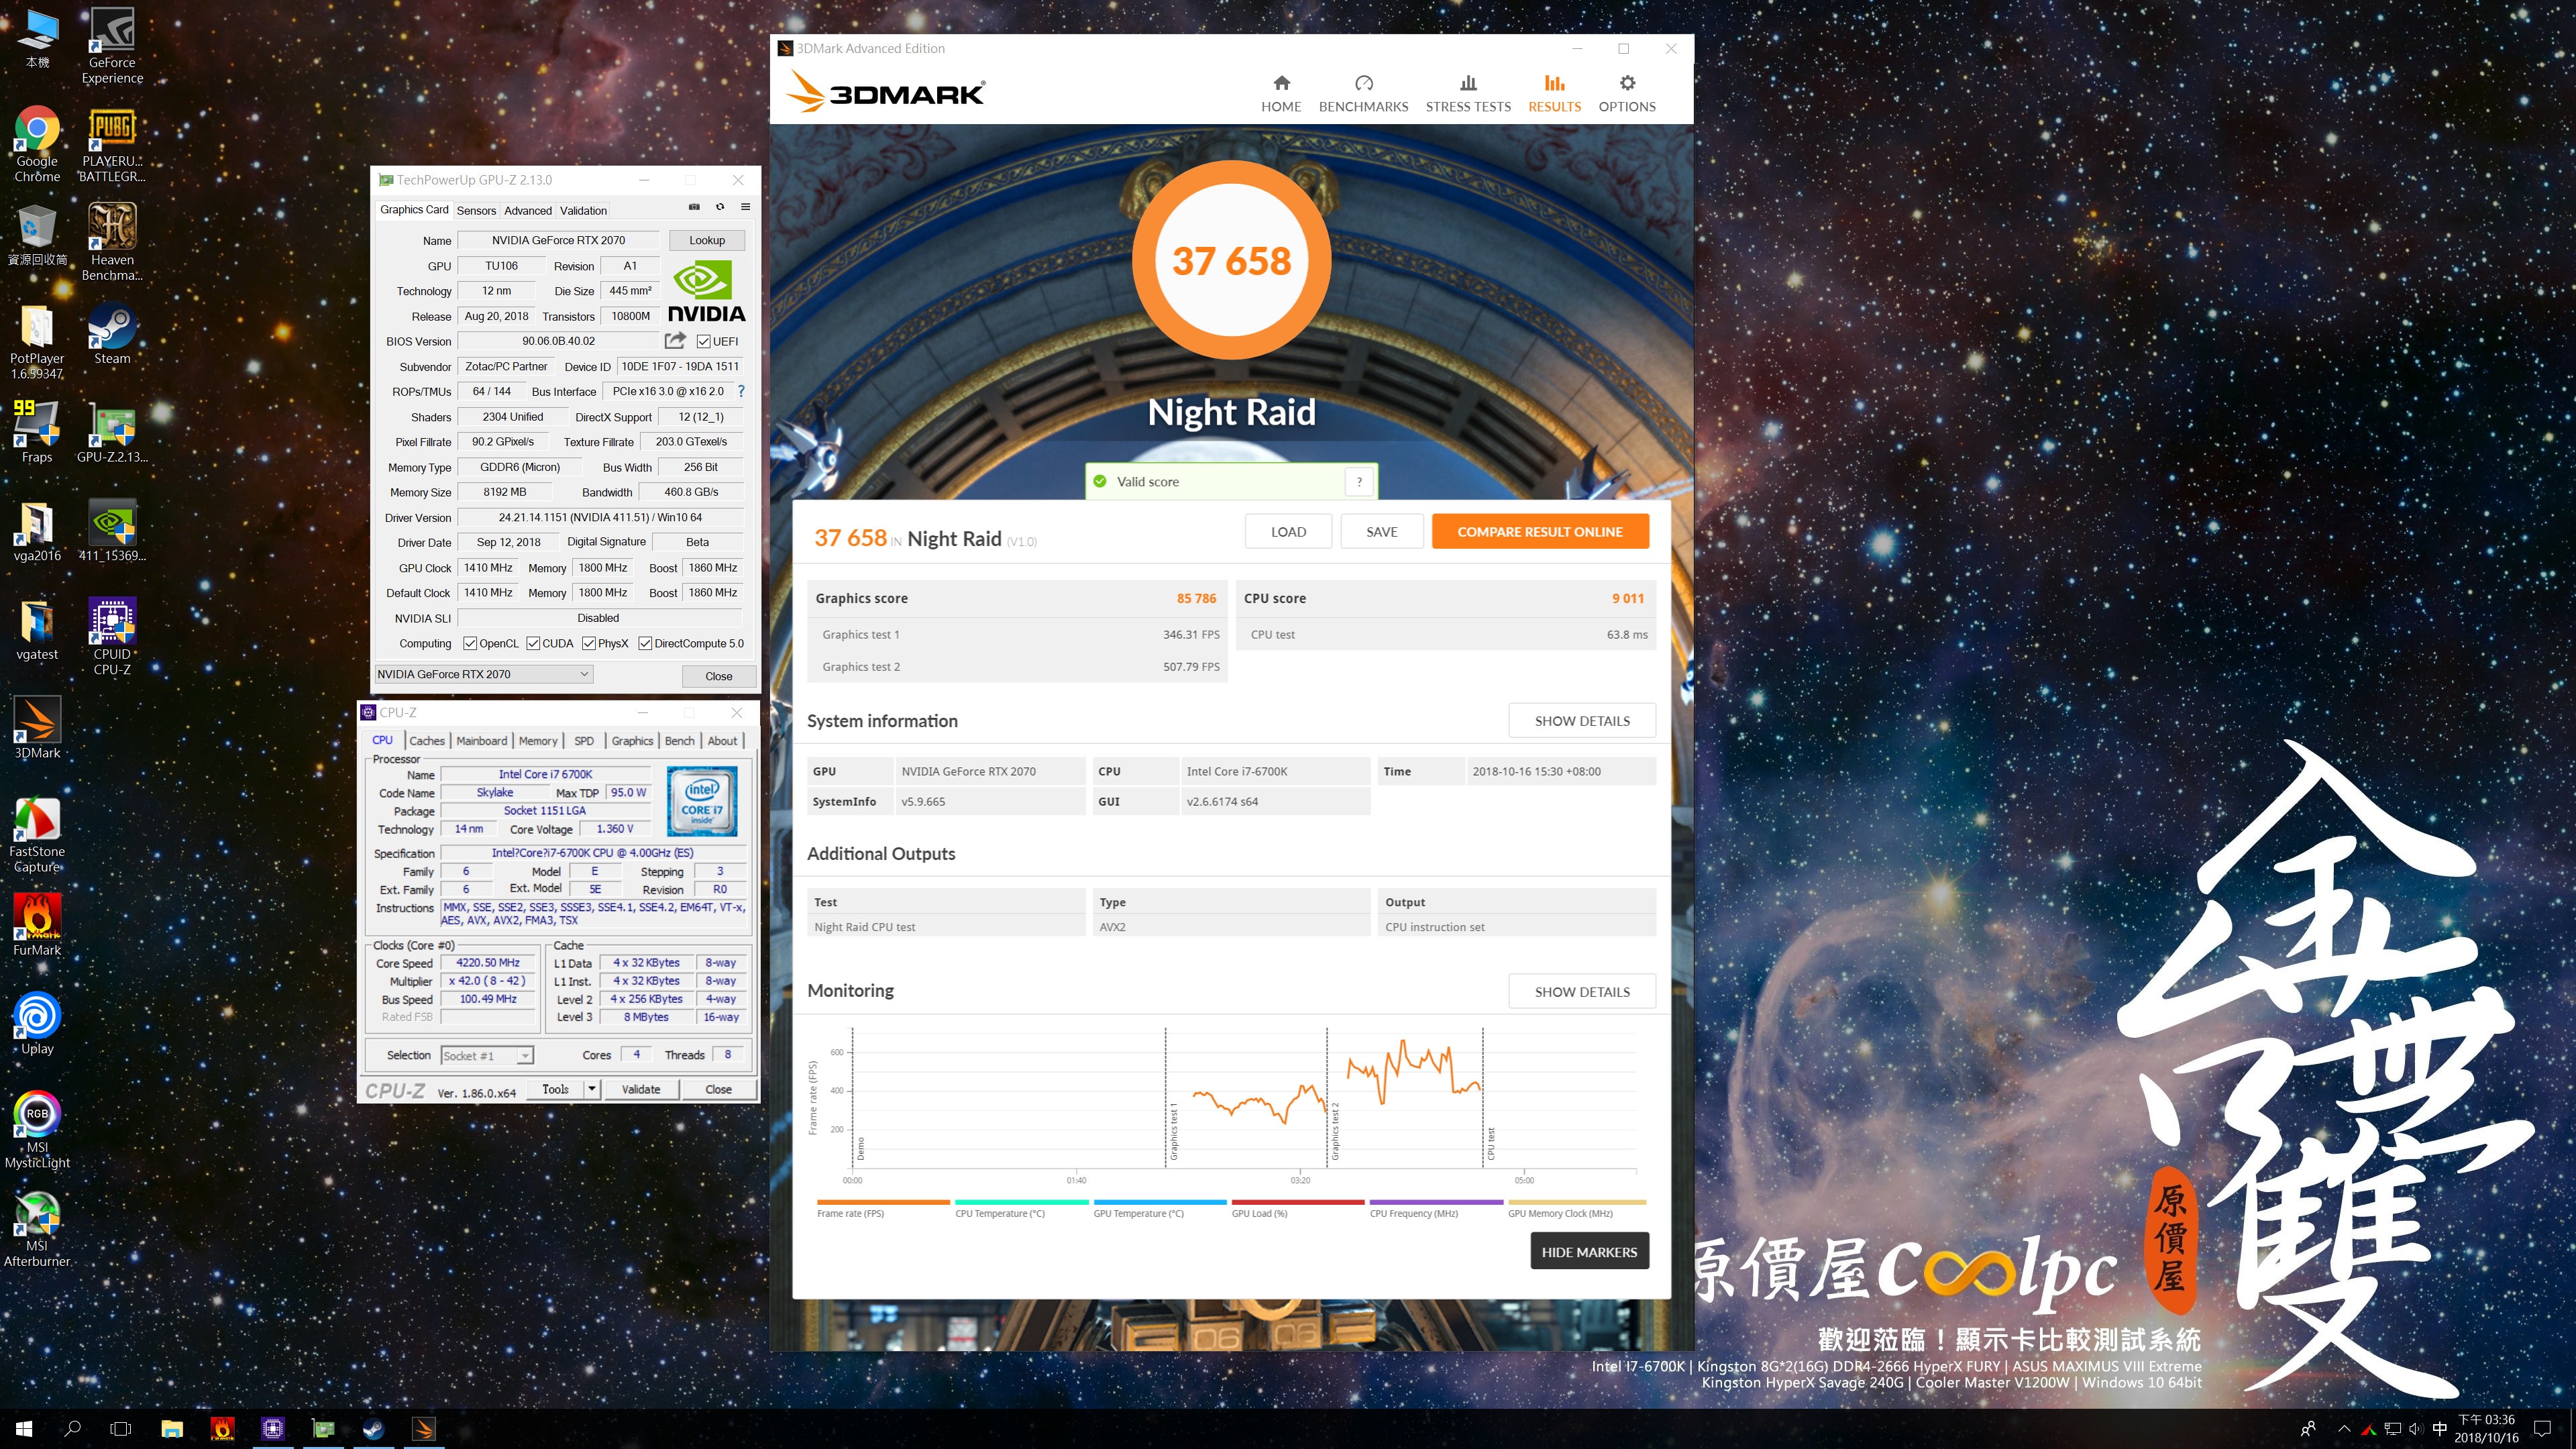This screenshot has height=1449, width=2576.
Task: Open the Tools dropdown arrow in CPU-Z
Action: (592, 1089)
